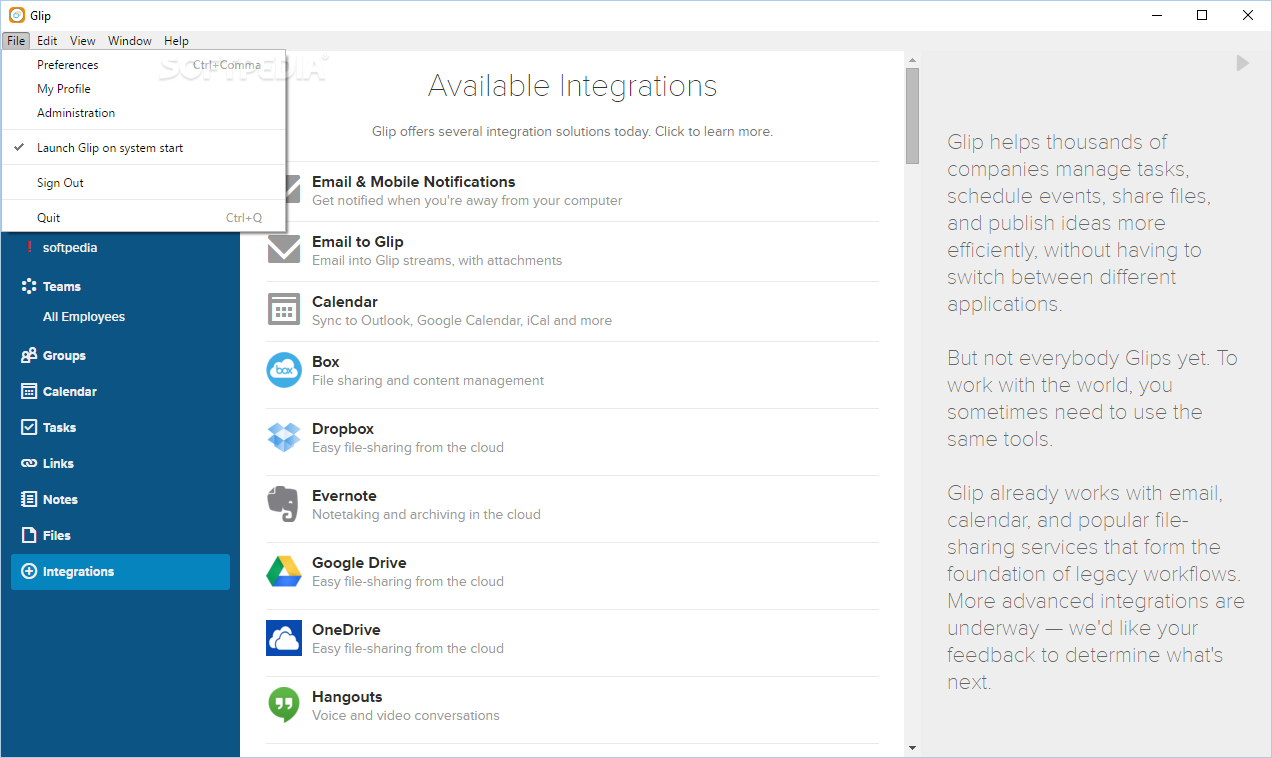Click the Dropbox logo icon

pos(284,437)
